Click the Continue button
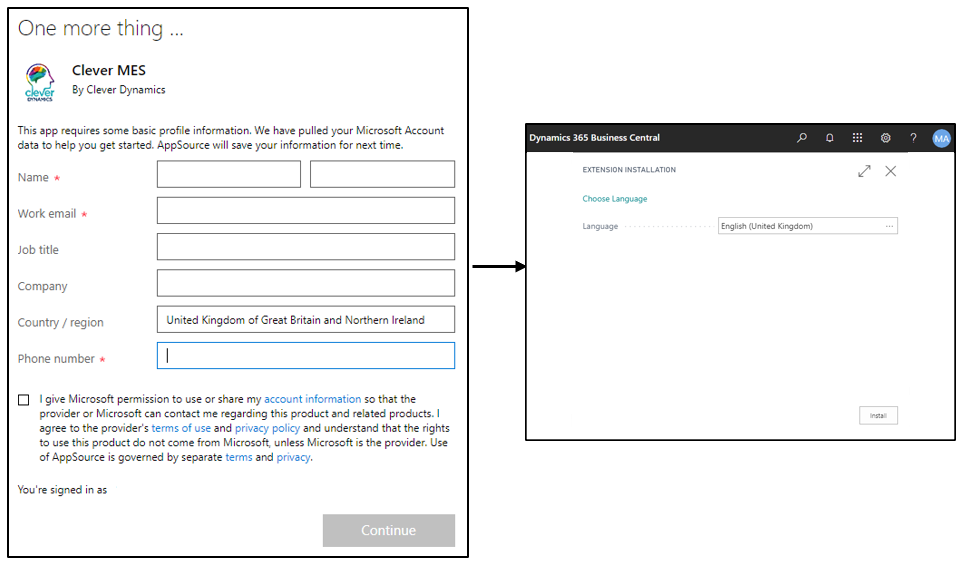Image resolution: width=966 pixels, height=567 pixels. pyautogui.click(x=389, y=531)
